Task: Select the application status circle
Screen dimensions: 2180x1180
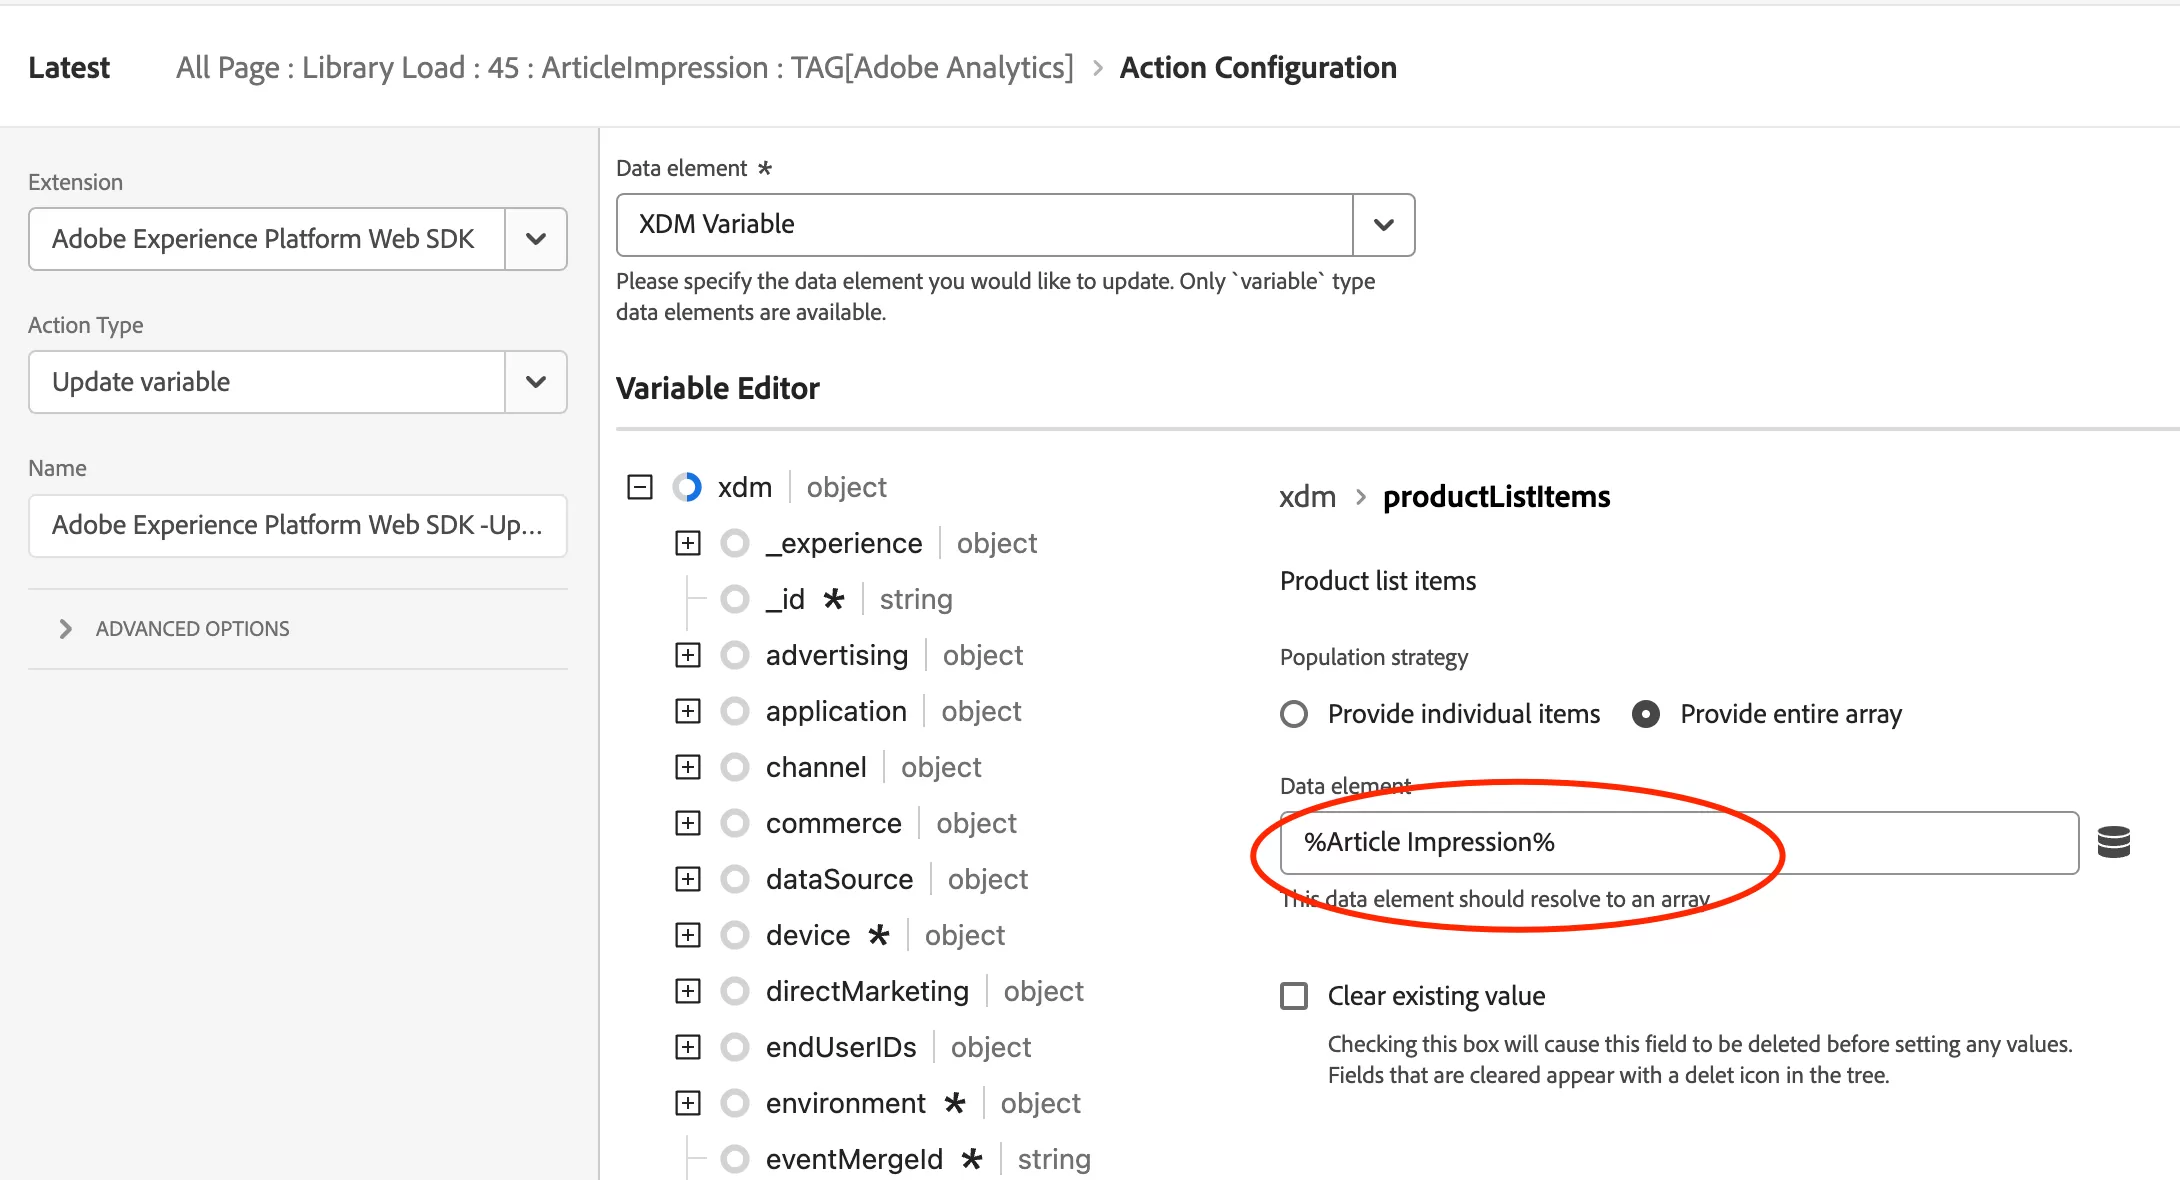Action: pyautogui.click(x=735, y=711)
